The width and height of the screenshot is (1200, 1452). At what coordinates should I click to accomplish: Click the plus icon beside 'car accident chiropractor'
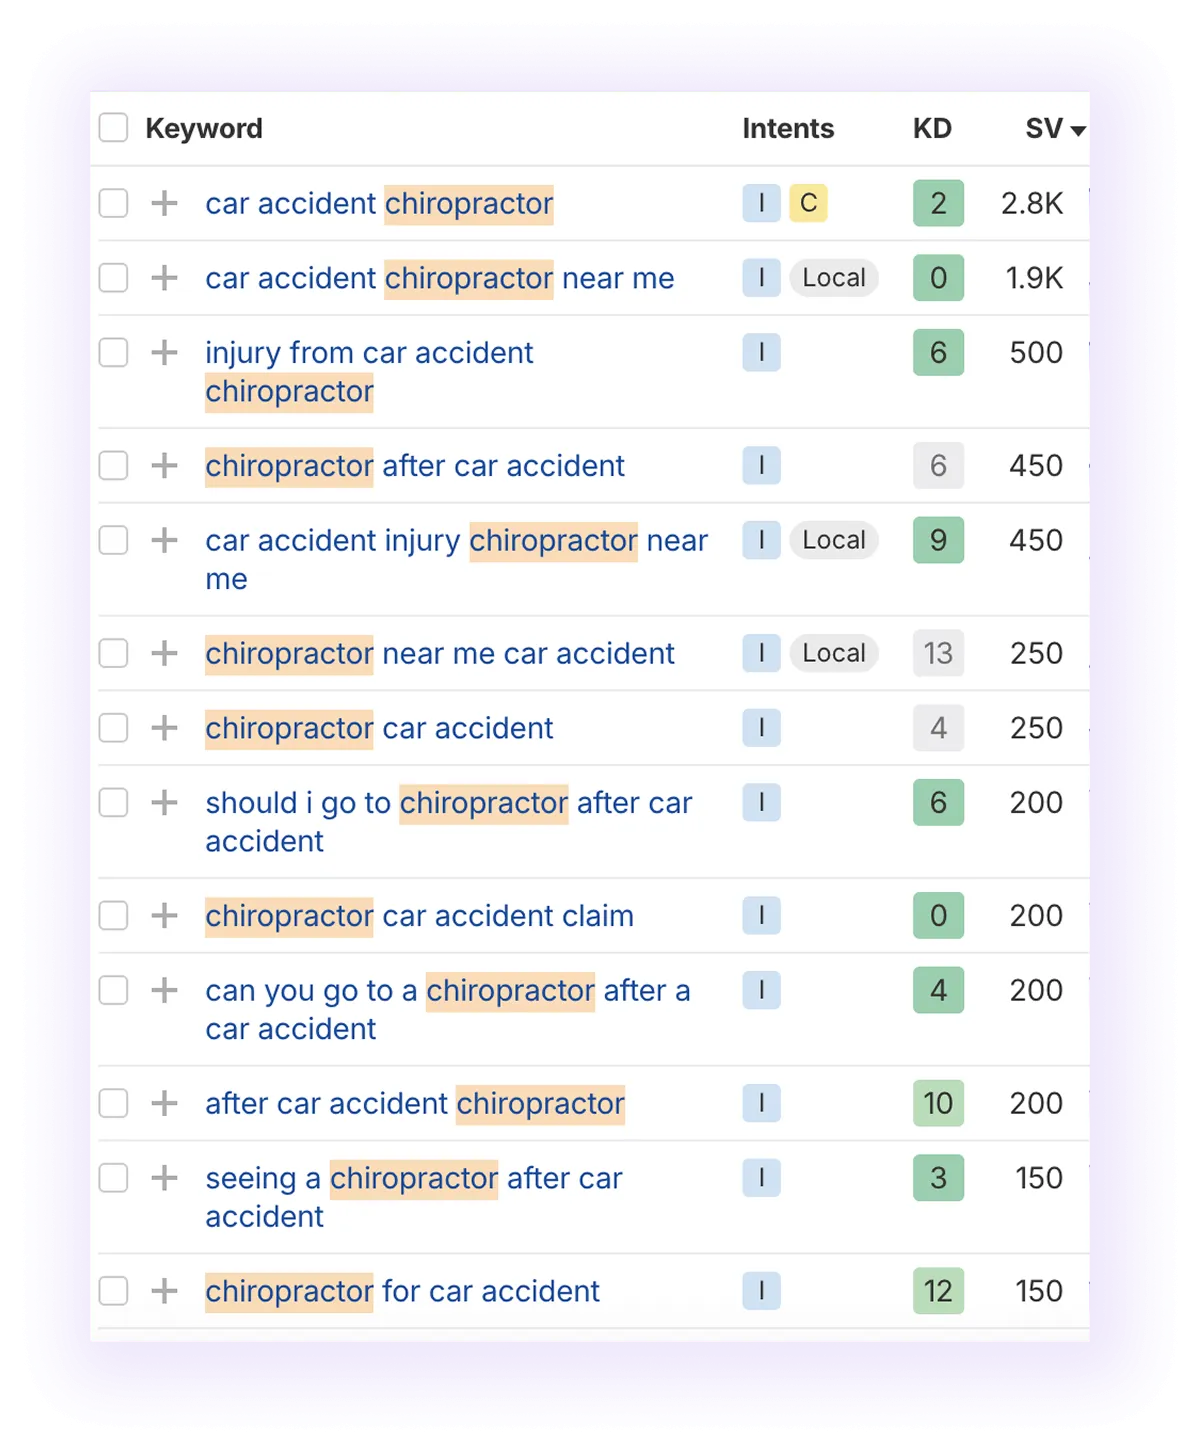coord(163,203)
